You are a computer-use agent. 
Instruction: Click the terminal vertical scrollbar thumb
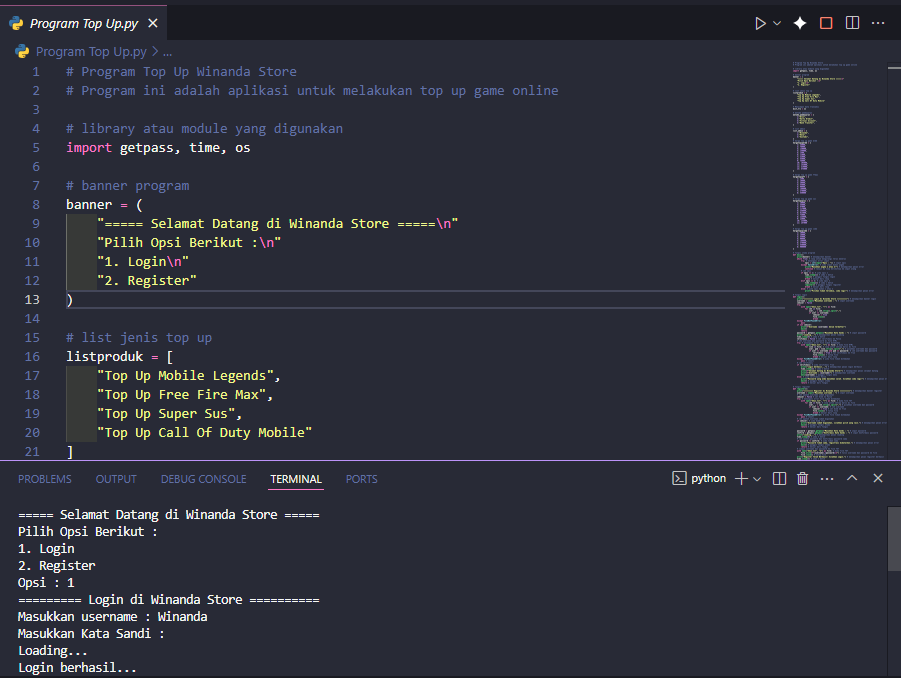coord(894,539)
